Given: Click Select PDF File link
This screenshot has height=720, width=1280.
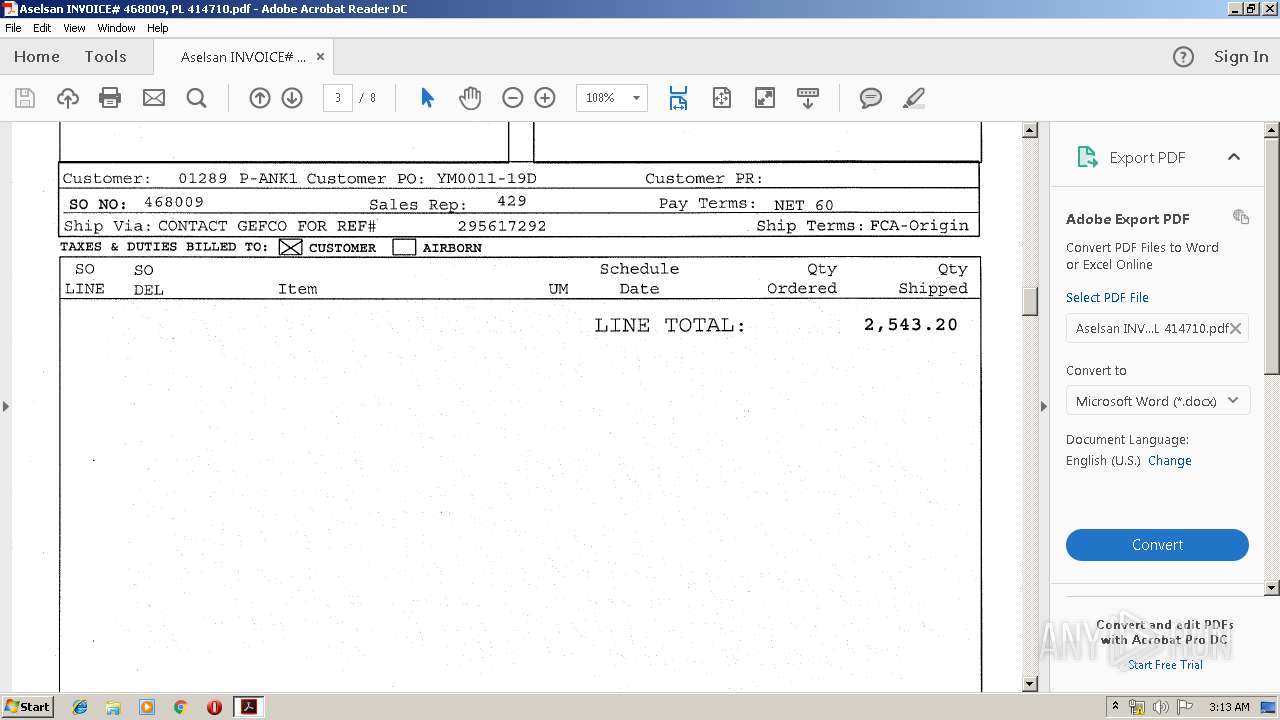Looking at the screenshot, I should click(x=1107, y=297).
